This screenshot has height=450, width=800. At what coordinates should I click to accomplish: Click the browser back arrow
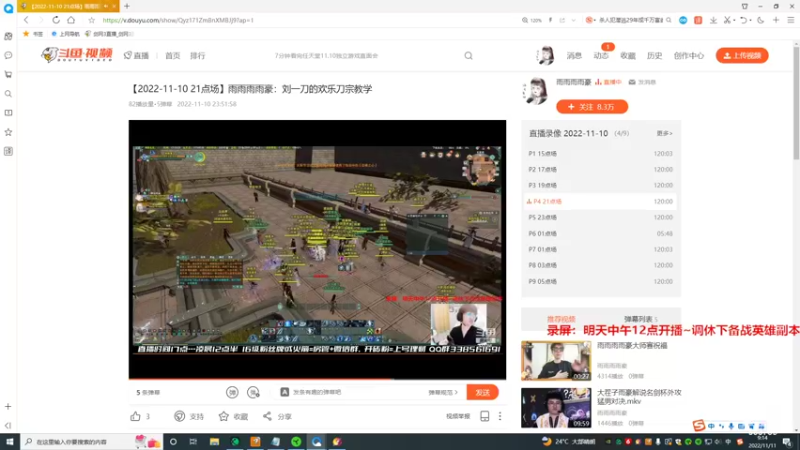tap(26, 20)
